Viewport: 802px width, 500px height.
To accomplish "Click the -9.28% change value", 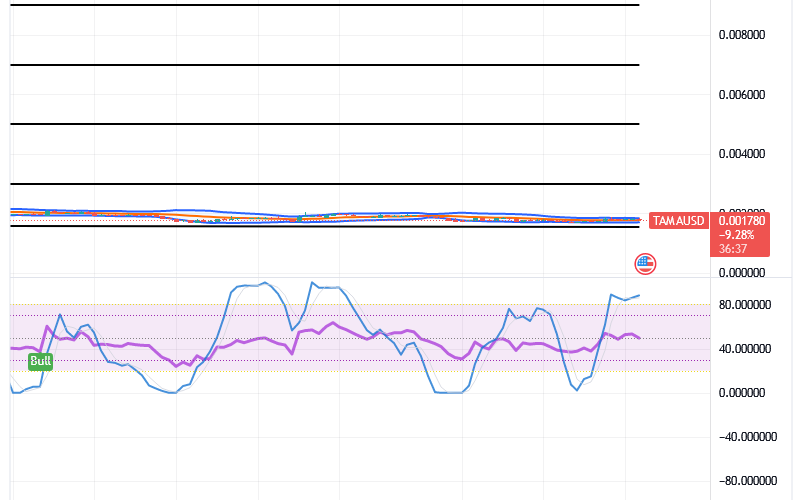I will (x=737, y=235).
